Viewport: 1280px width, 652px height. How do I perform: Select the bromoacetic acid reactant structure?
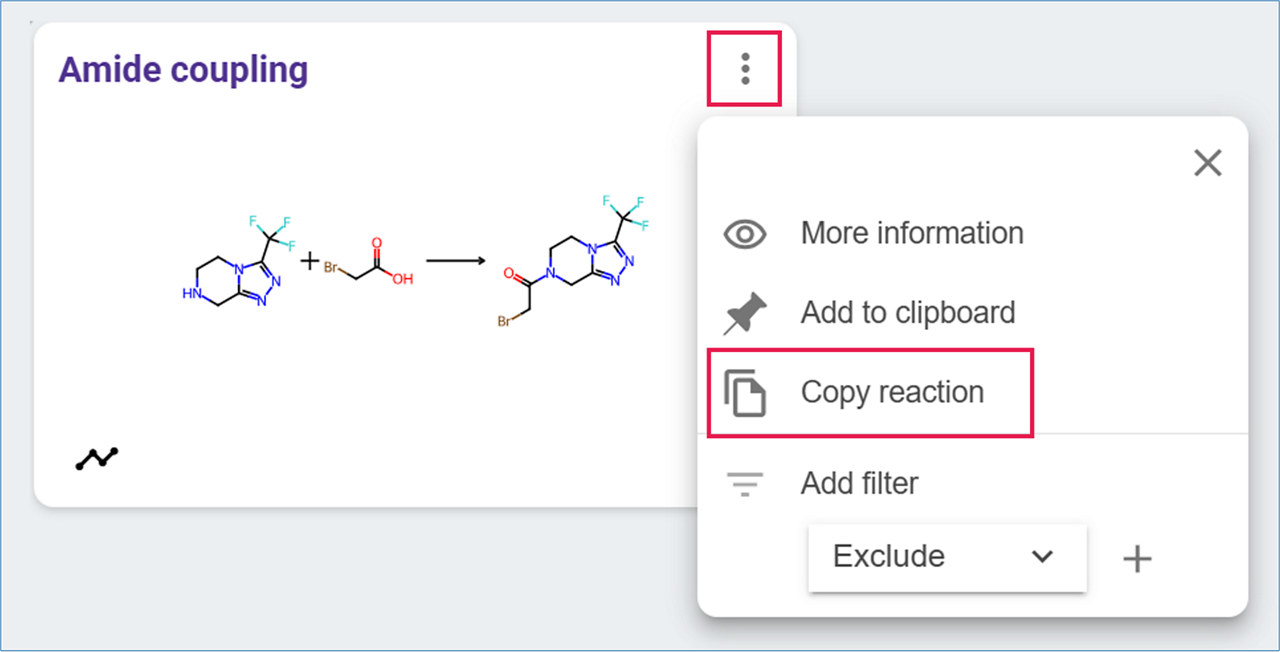point(368,263)
